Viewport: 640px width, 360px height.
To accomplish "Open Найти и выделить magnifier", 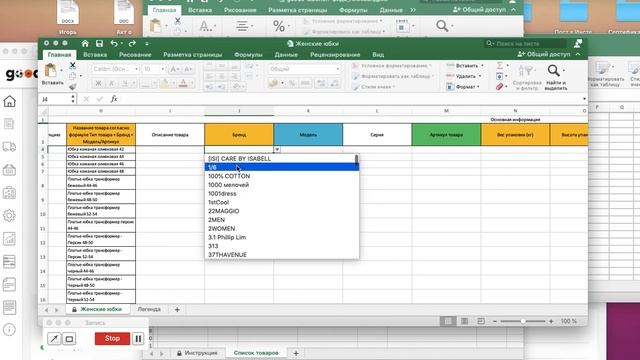I will pyautogui.click(x=555, y=78).
